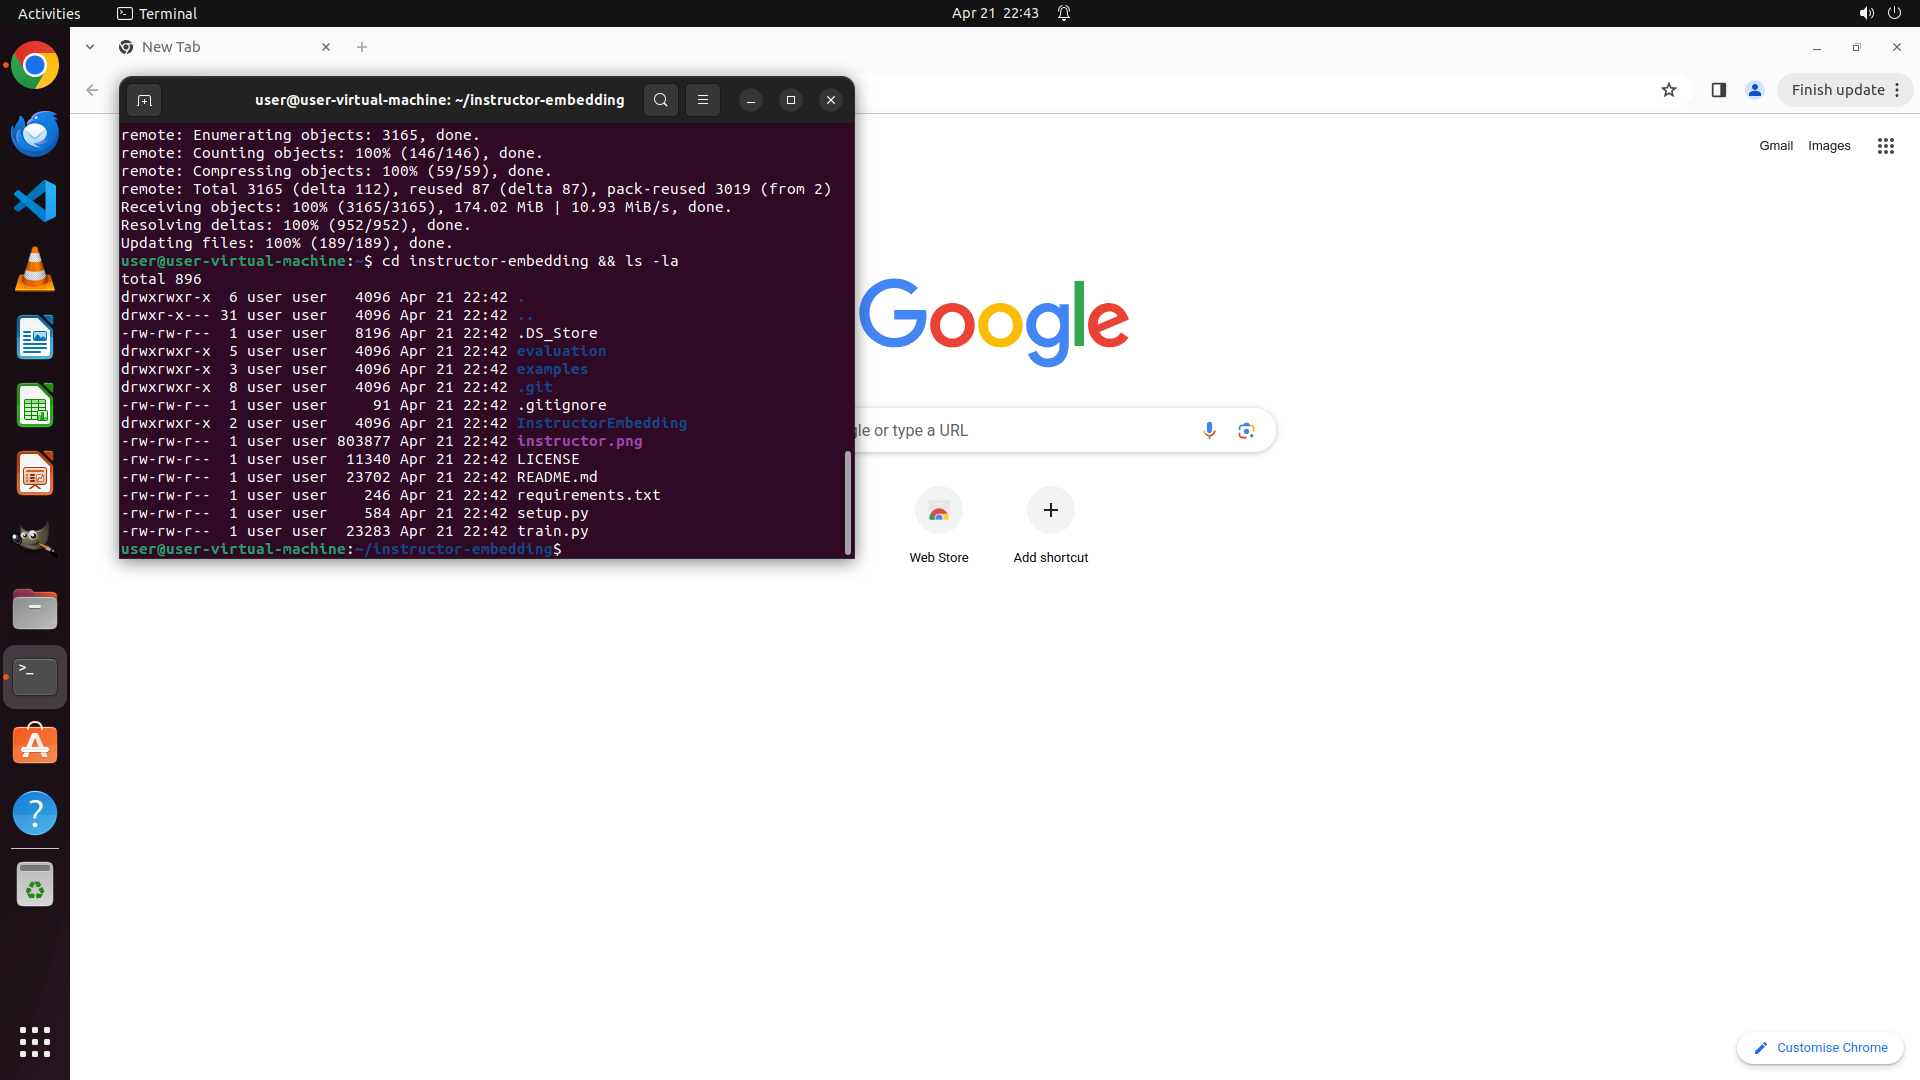Viewport: 1920px width, 1080px height.
Task: Bookmark this tab with star icon
Action: coord(1668,90)
